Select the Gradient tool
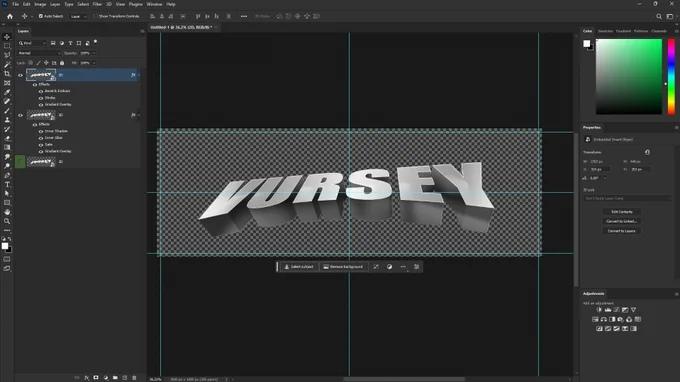This screenshot has width=680, height=382. (x=7, y=147)
